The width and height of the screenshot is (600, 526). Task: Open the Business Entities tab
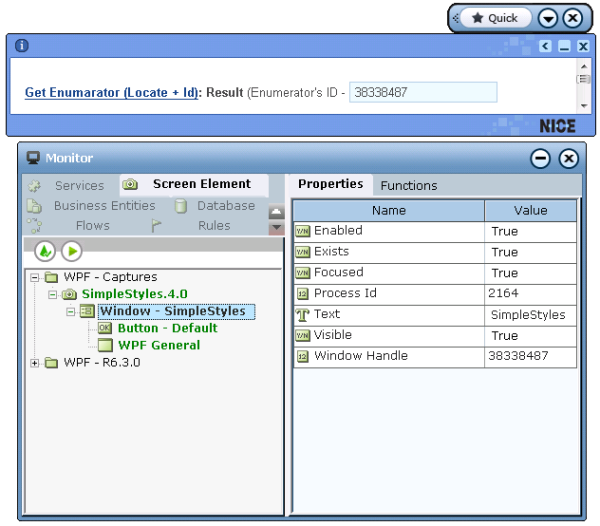pyautogui.click(x=104, y=205)
